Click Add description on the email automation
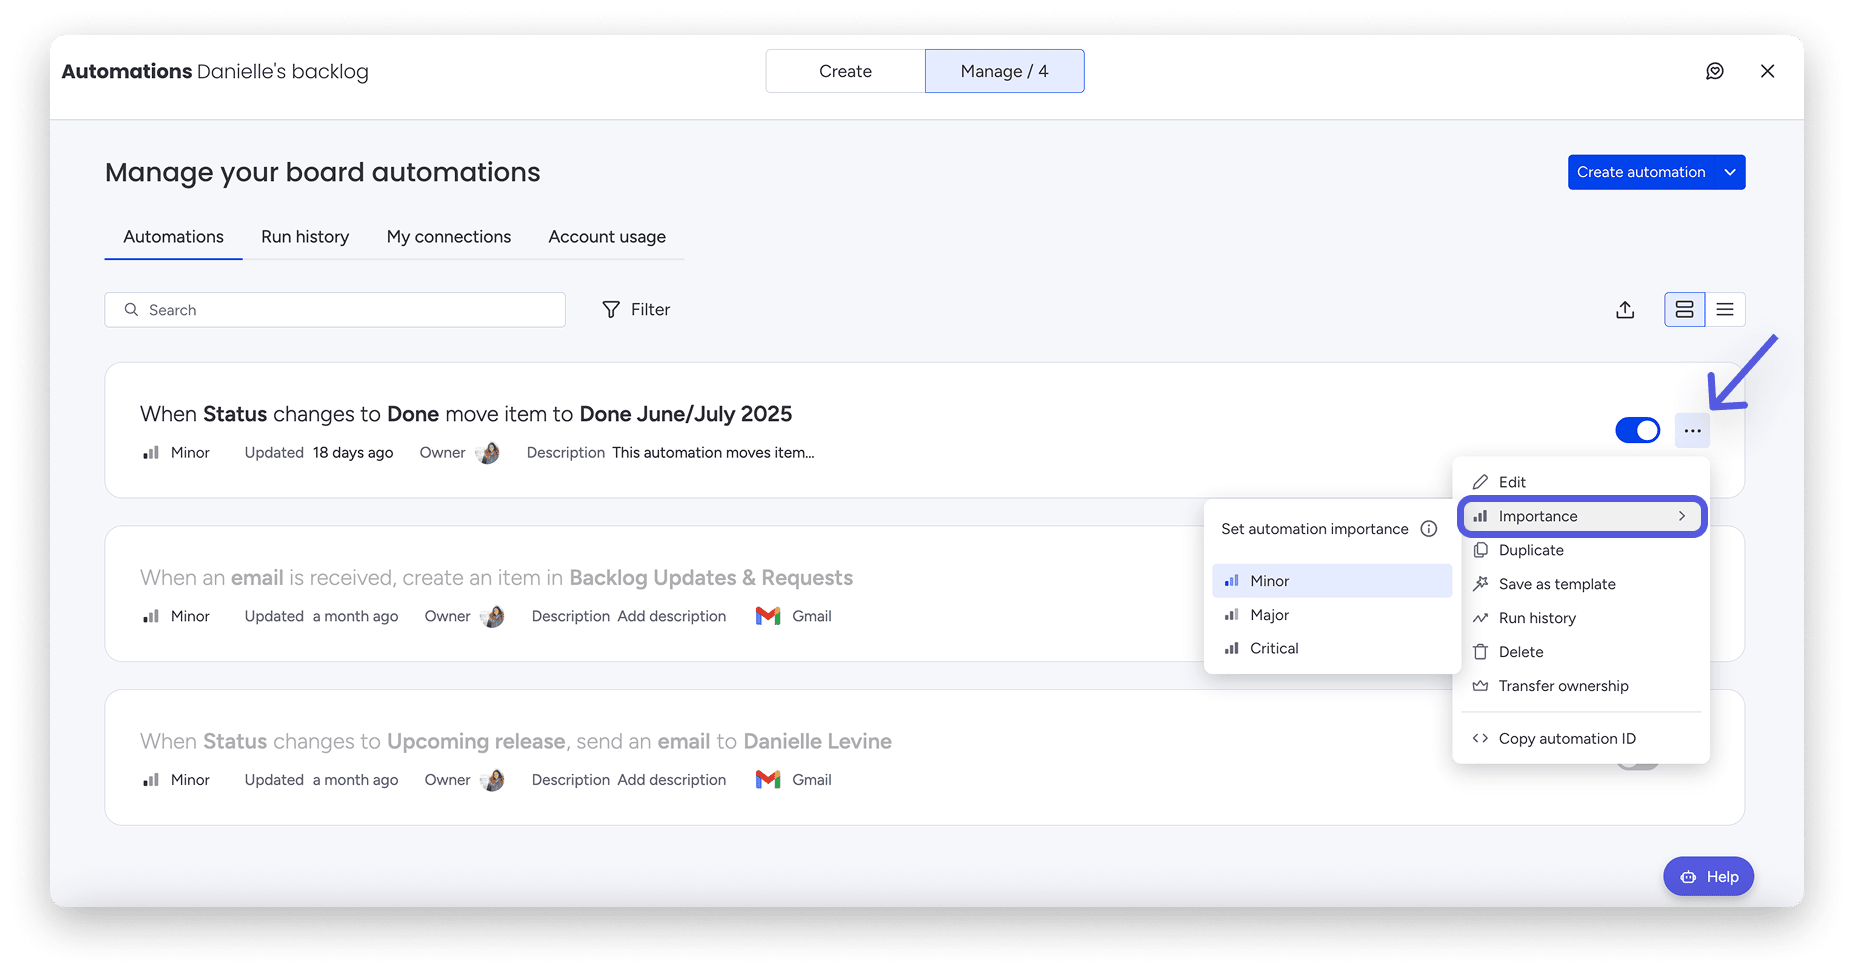 672,616
